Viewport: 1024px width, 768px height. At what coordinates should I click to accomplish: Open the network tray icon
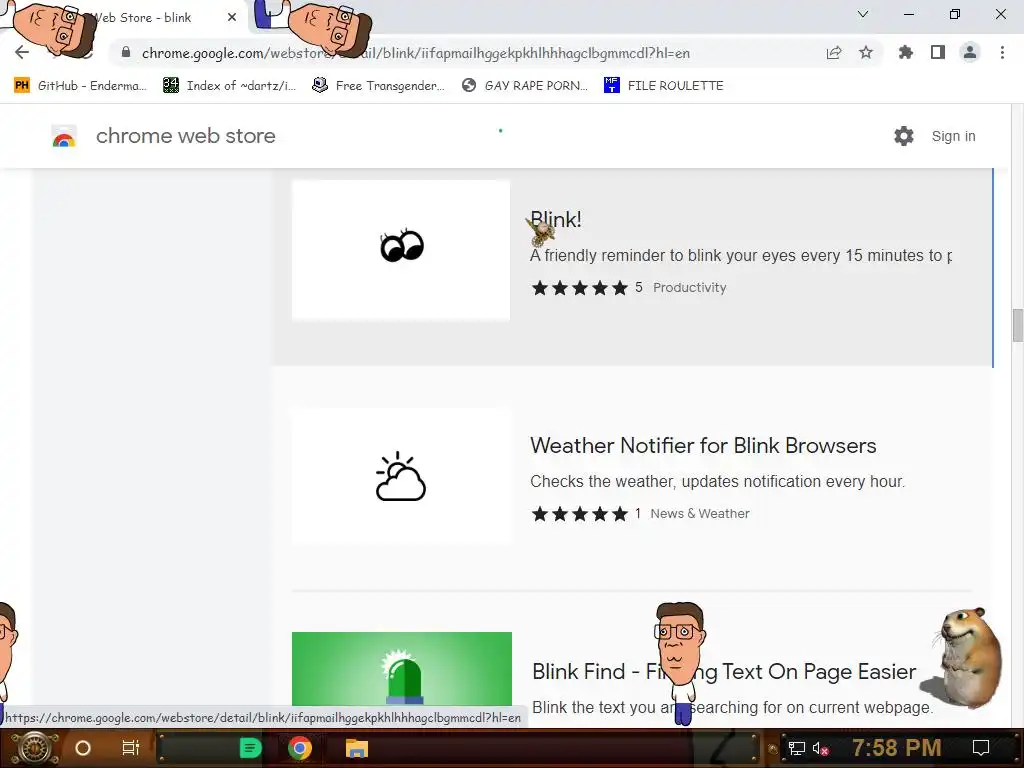point(797,748)
